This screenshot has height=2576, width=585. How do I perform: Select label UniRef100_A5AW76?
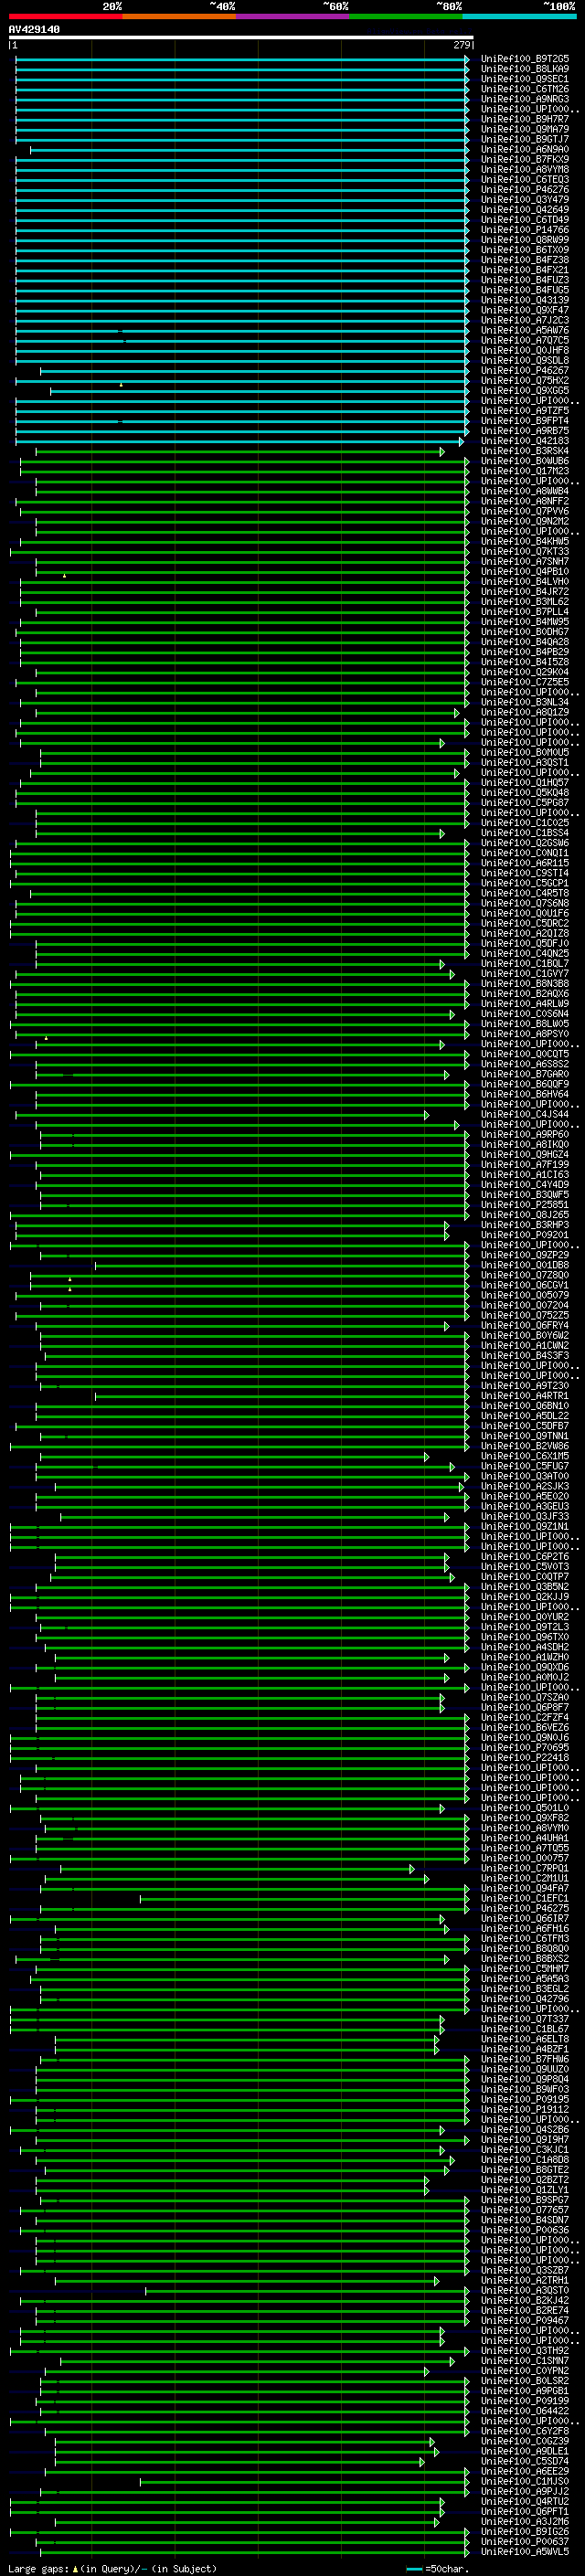click(525, 330)
